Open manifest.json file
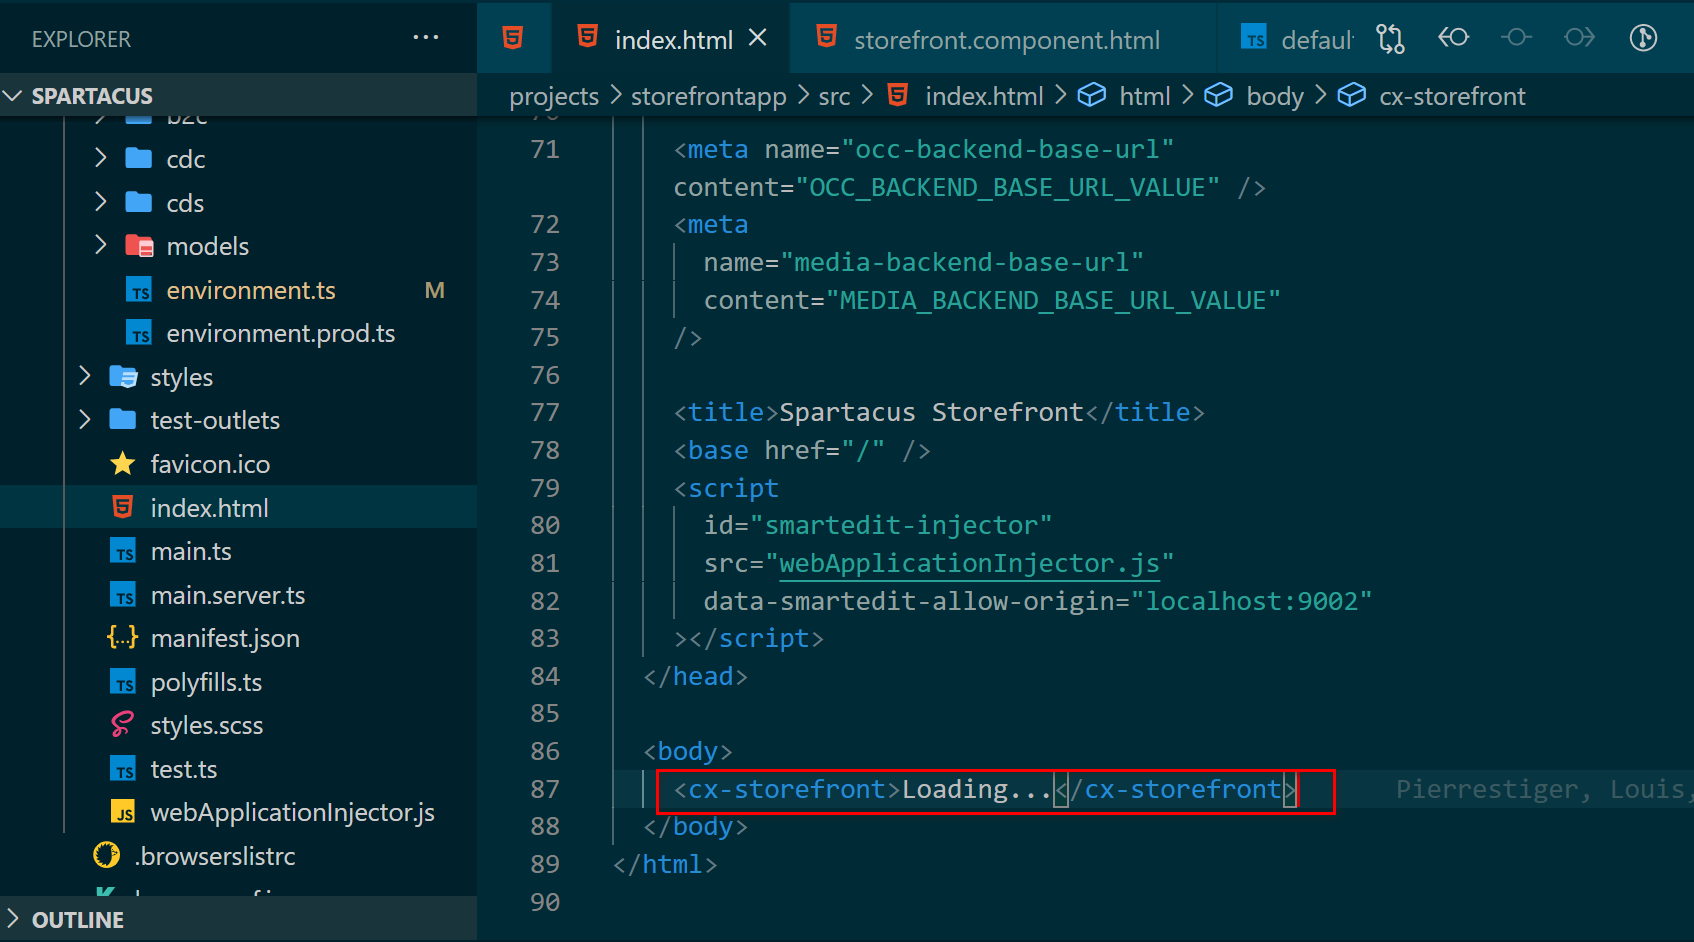1694x942 pixels. click(x=225, y=638)
